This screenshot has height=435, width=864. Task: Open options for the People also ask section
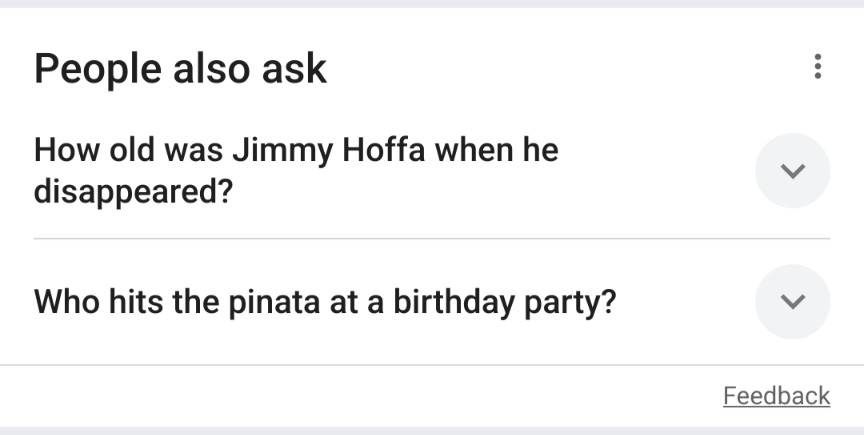click(818, 68)
